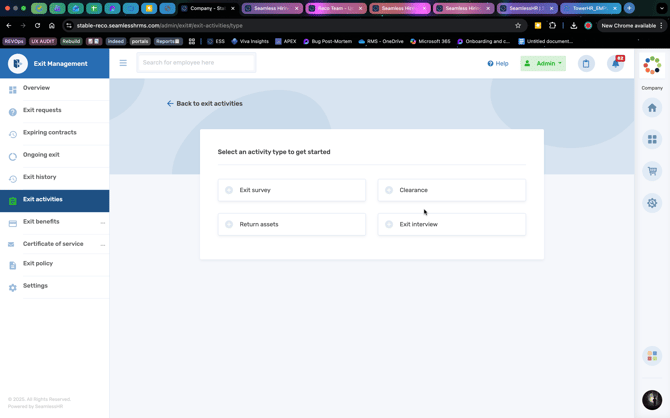This screenshot has height=418, width=670.
Task: Open the notifications bell icon
Action: click(616, 63)
